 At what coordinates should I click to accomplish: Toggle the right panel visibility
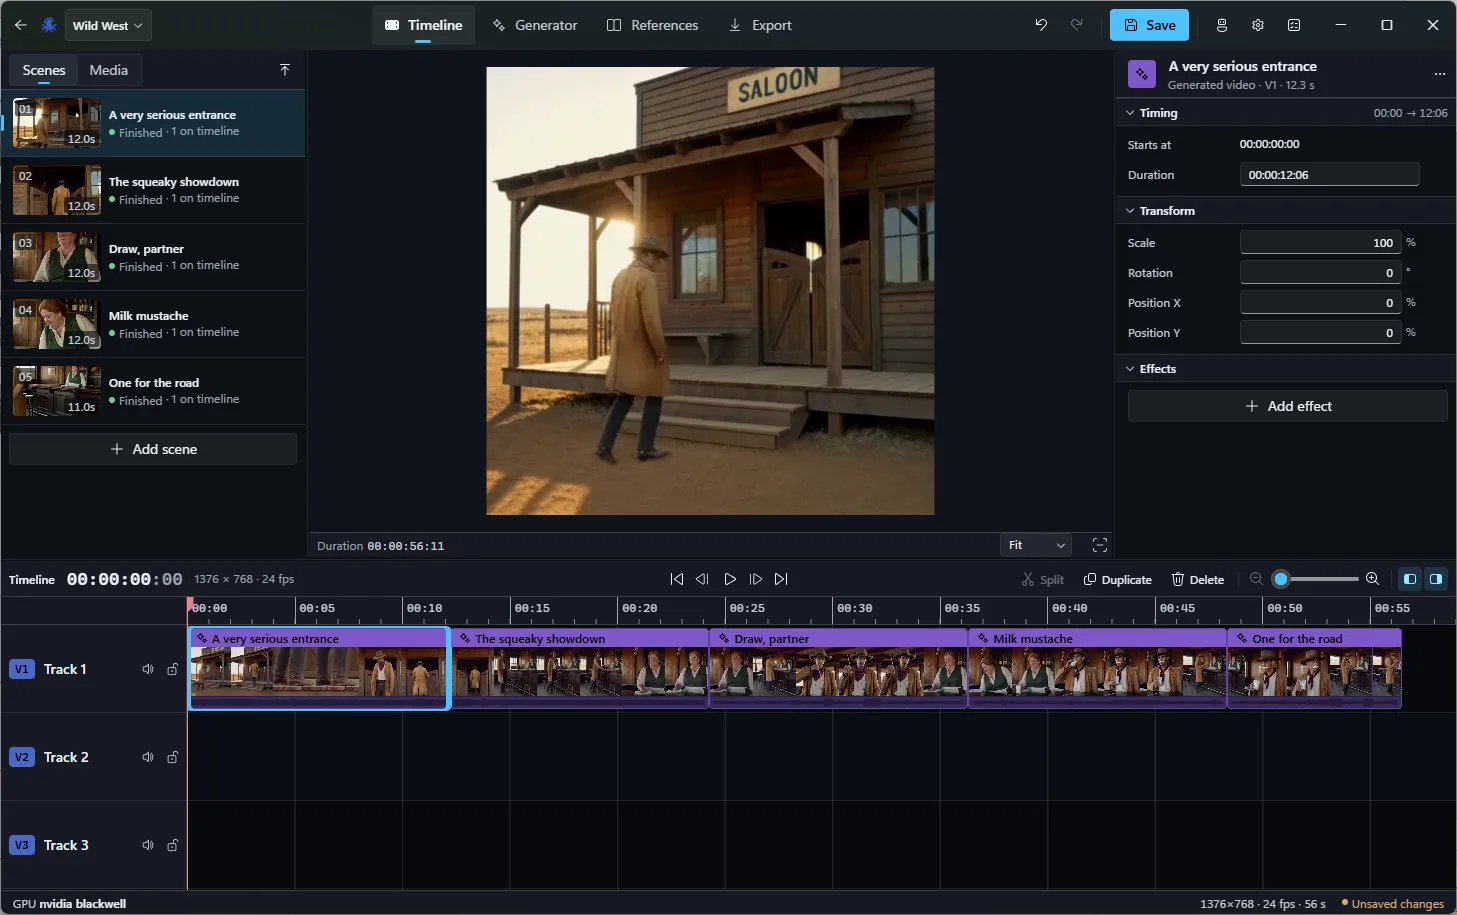[x=1436, y=579]
